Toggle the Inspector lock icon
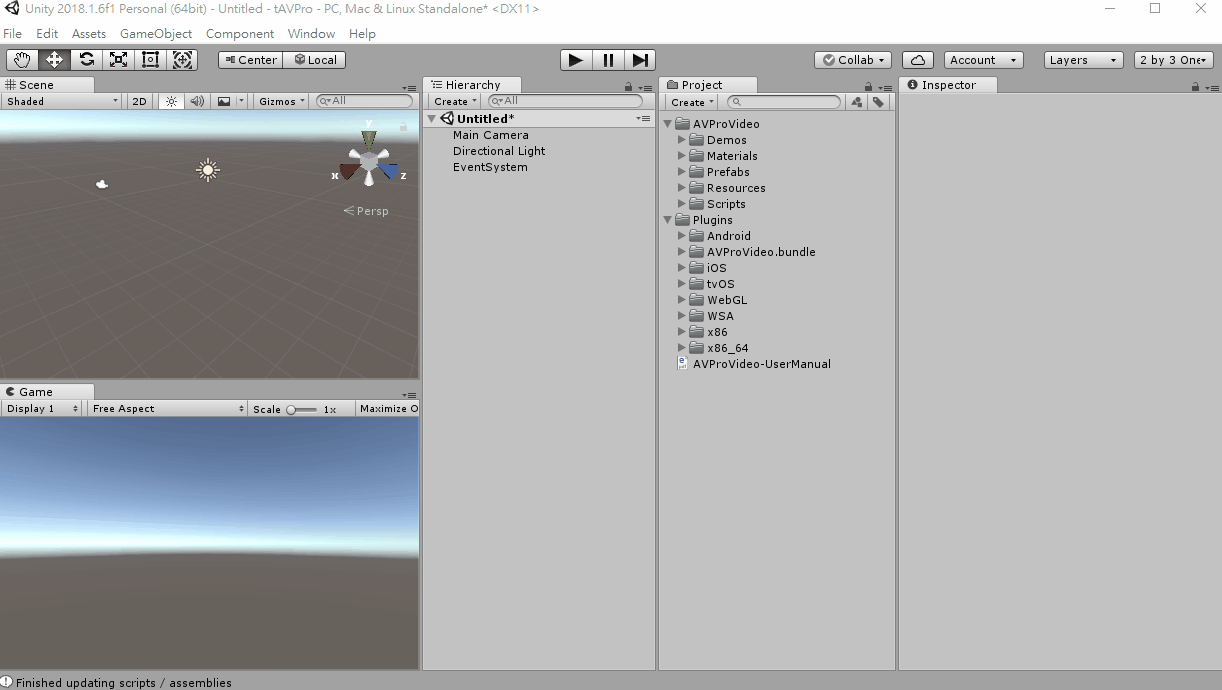This screenshot has width=1222, height=690. click(1195, 87)
